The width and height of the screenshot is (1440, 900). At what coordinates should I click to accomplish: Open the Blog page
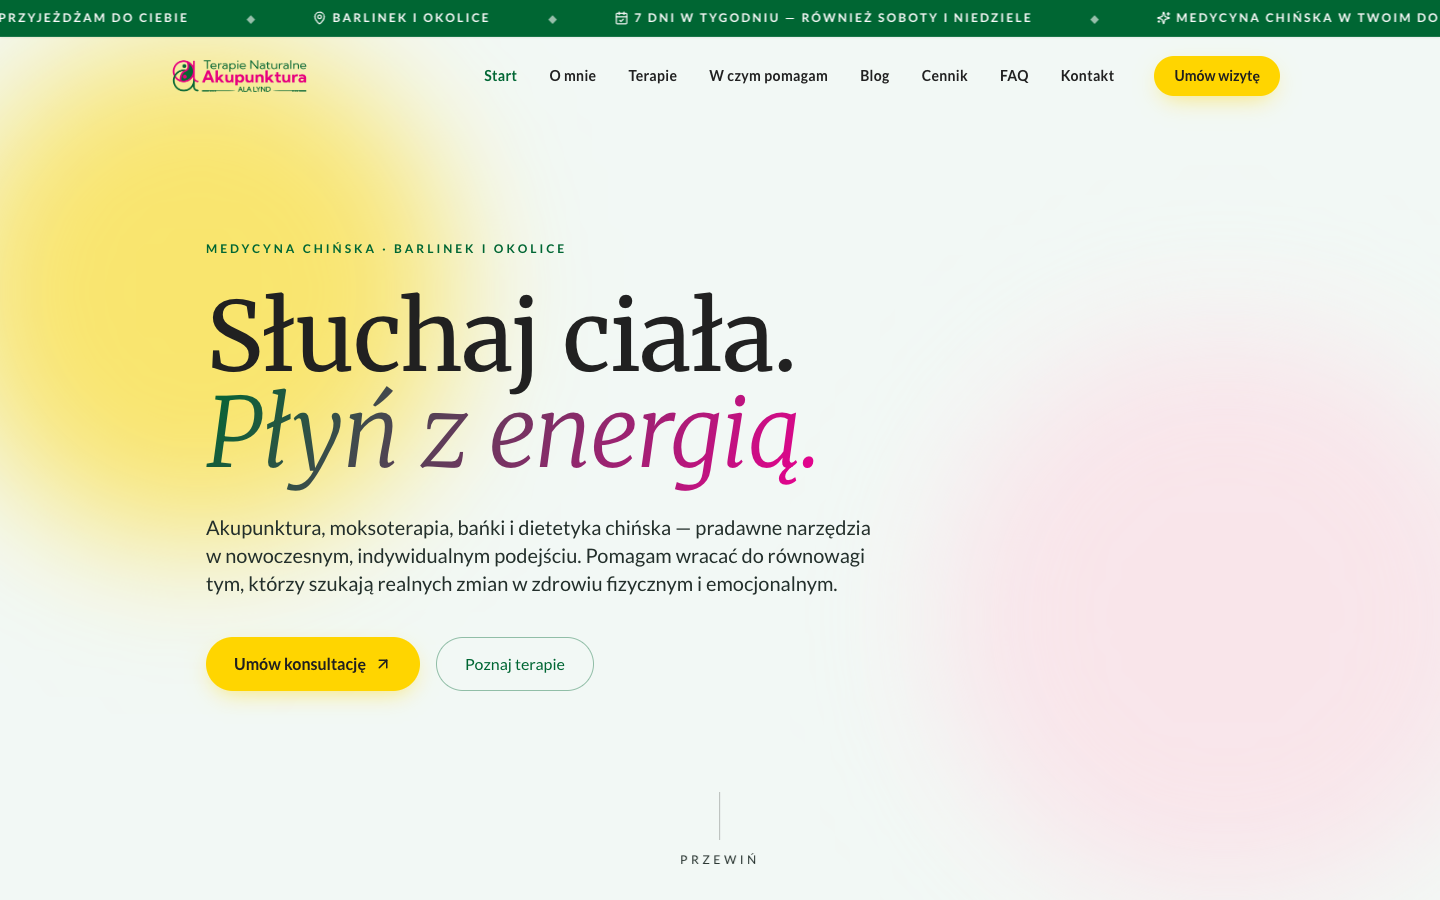[874, 76]
